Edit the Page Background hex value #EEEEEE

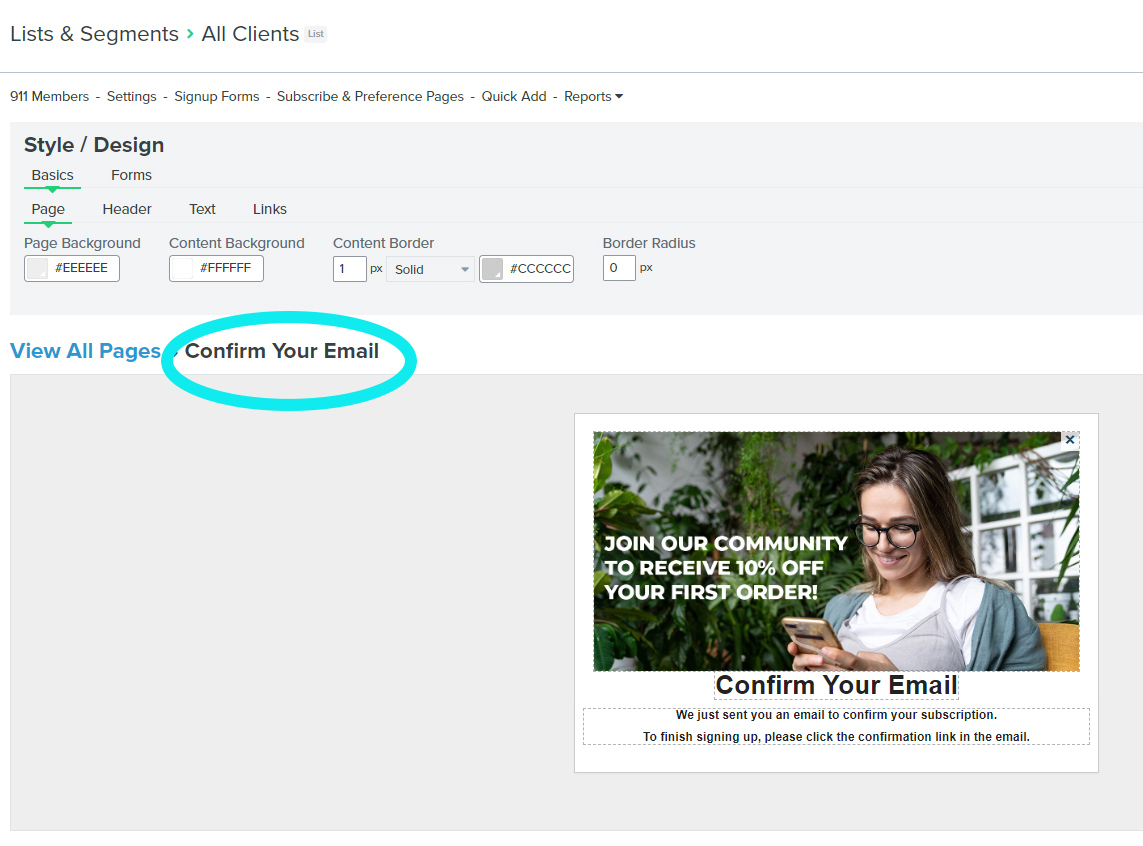(x=82, y=268)
